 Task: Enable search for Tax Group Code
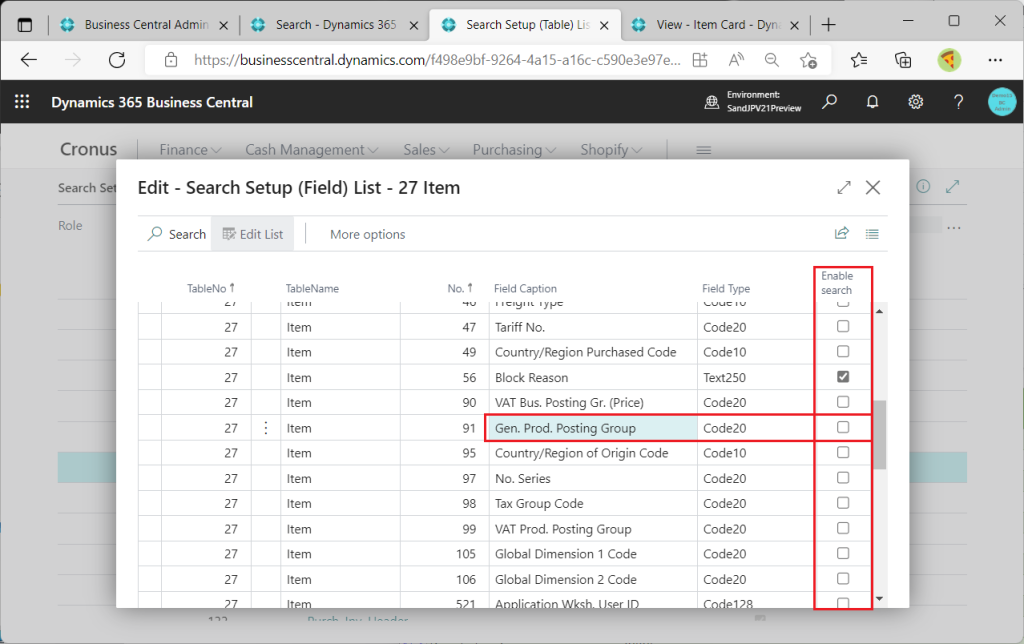coord(843,503)
